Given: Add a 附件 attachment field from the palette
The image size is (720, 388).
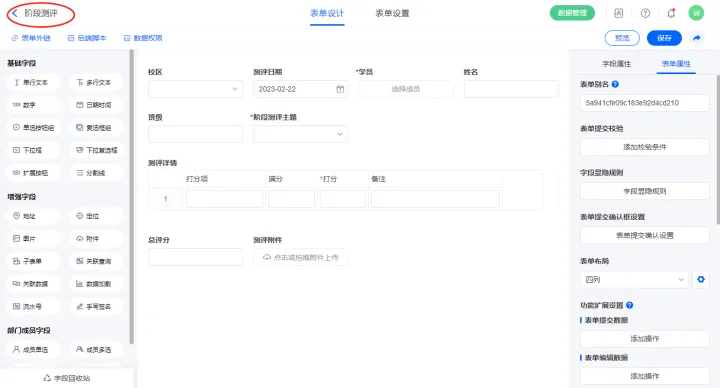Looking at the screenshot, I should 96,239.
